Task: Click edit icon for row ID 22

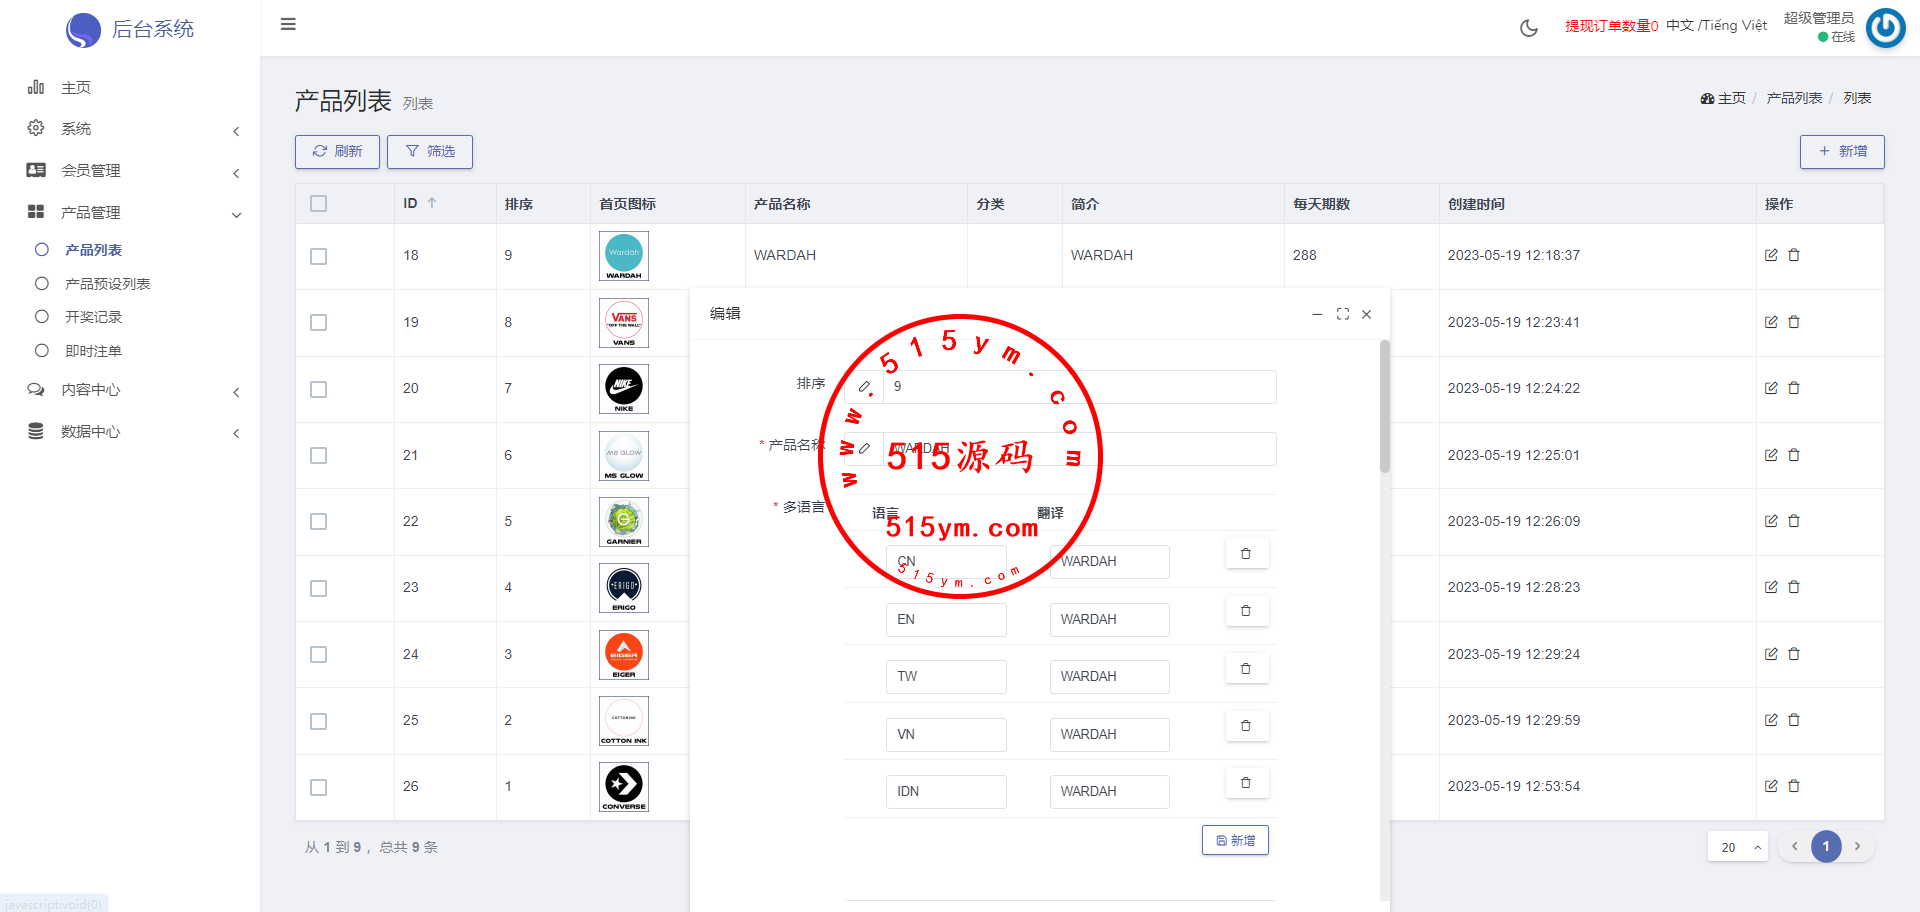Action: [x=1771, y=521]
